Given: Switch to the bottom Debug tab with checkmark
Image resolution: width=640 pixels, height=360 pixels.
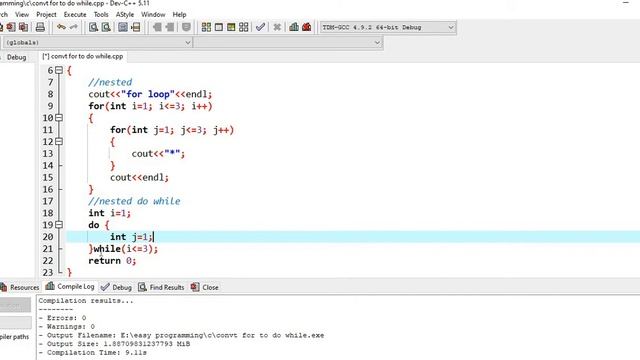Looking at the screenshot, I should 117,287.
